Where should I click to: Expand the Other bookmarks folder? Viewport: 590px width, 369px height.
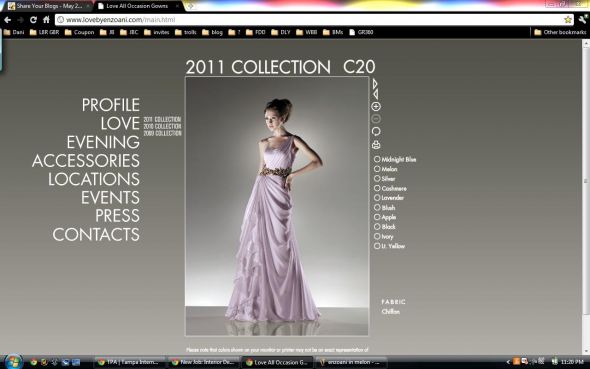pyautogui.click(x=560, y=32)
